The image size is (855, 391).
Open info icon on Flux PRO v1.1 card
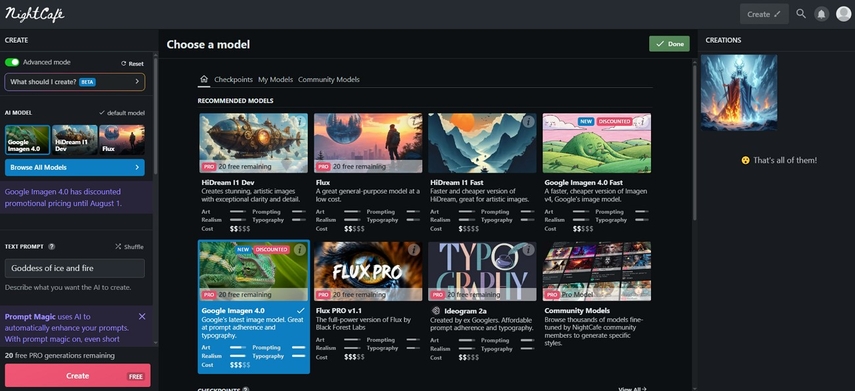point(414,250)
